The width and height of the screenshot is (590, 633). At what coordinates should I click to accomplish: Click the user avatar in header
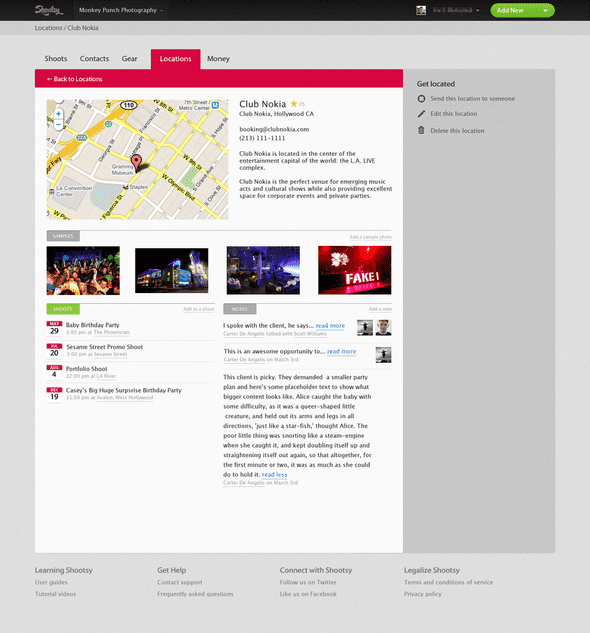[421, 10]
